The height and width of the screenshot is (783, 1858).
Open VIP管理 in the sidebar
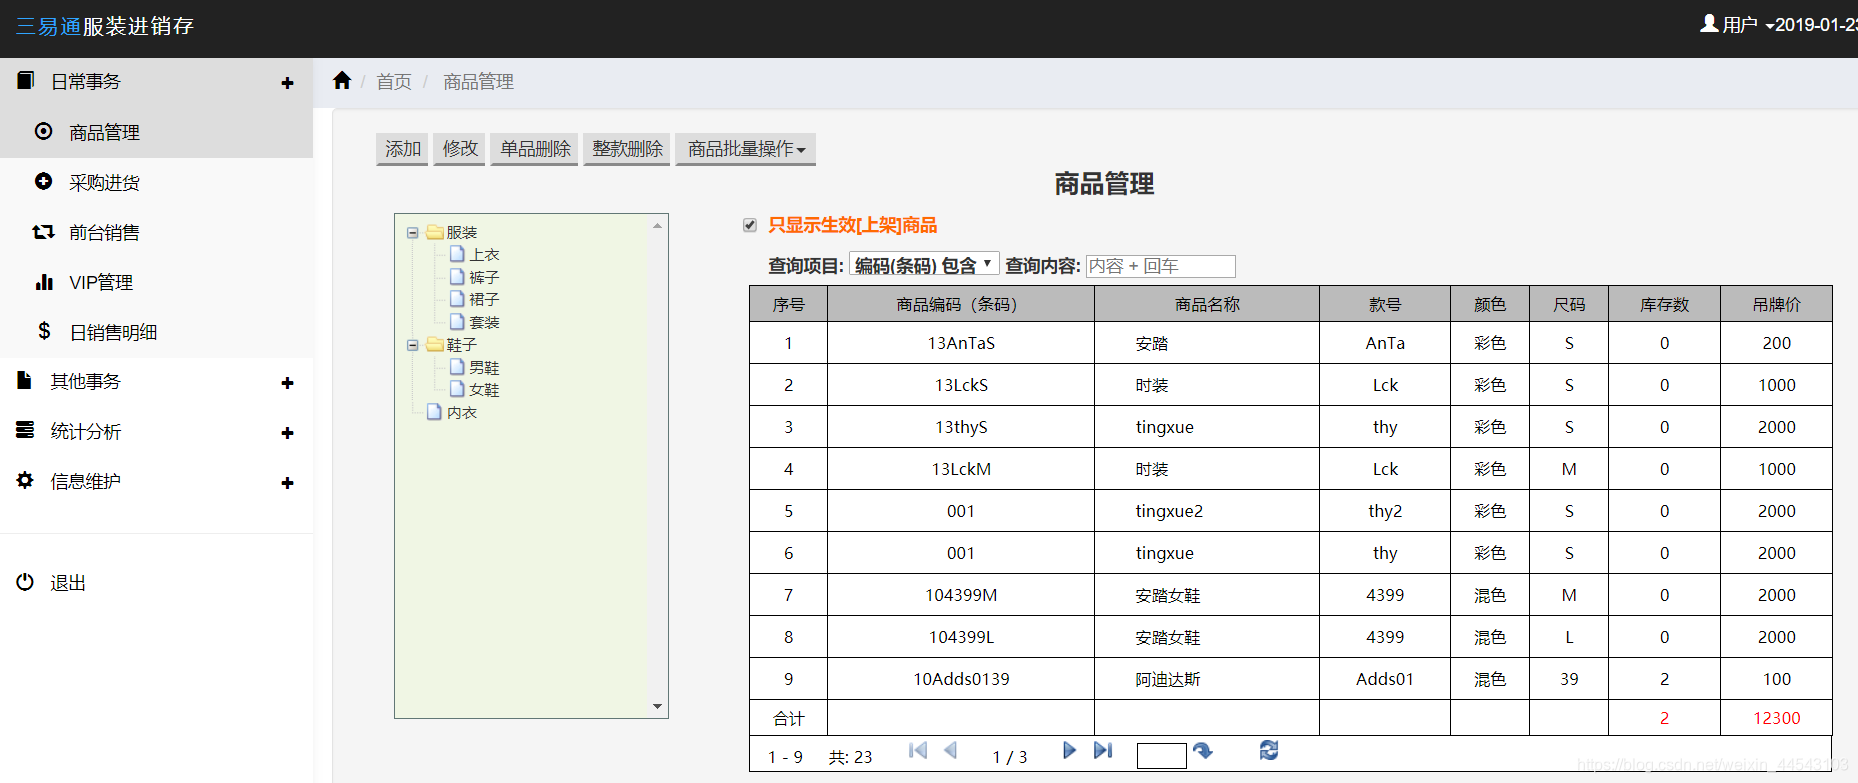(x=100, y=282)
